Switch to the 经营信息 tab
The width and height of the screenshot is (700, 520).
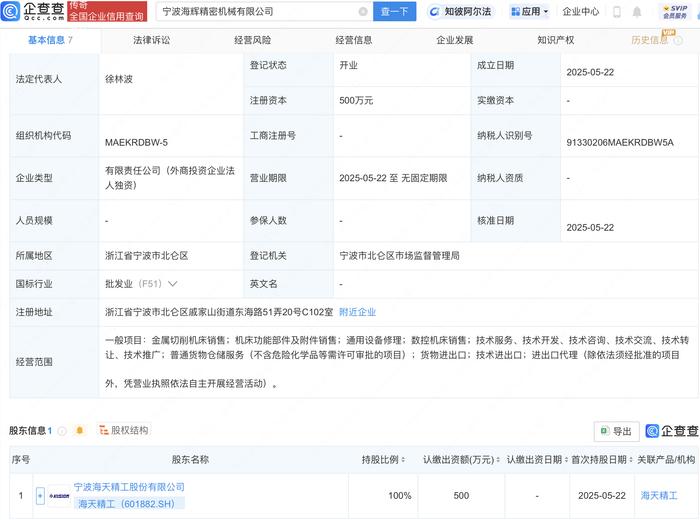pos(354,40)
